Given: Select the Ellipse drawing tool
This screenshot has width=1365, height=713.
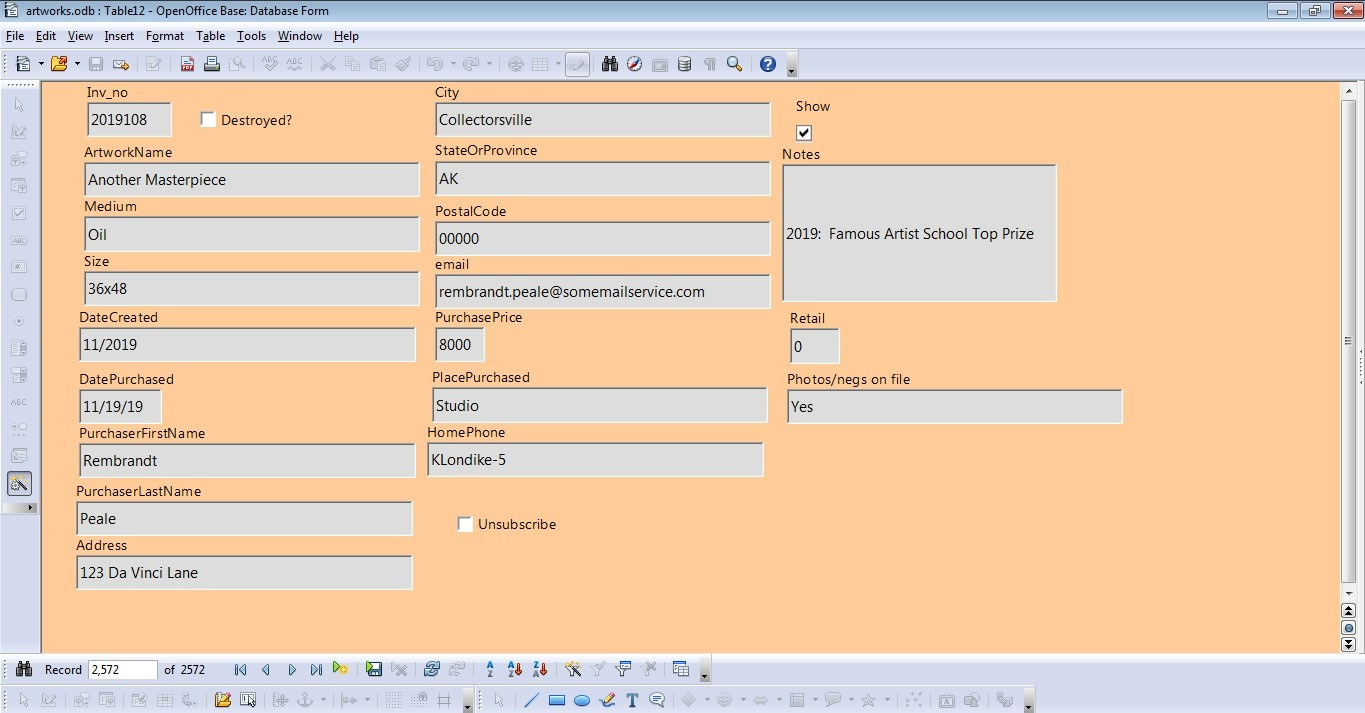Looking at the screenshot, I should point(582,700).
